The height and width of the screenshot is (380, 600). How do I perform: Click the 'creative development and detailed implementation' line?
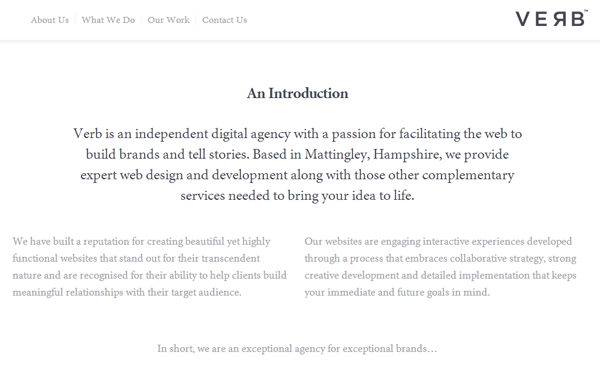coord(440,276)
